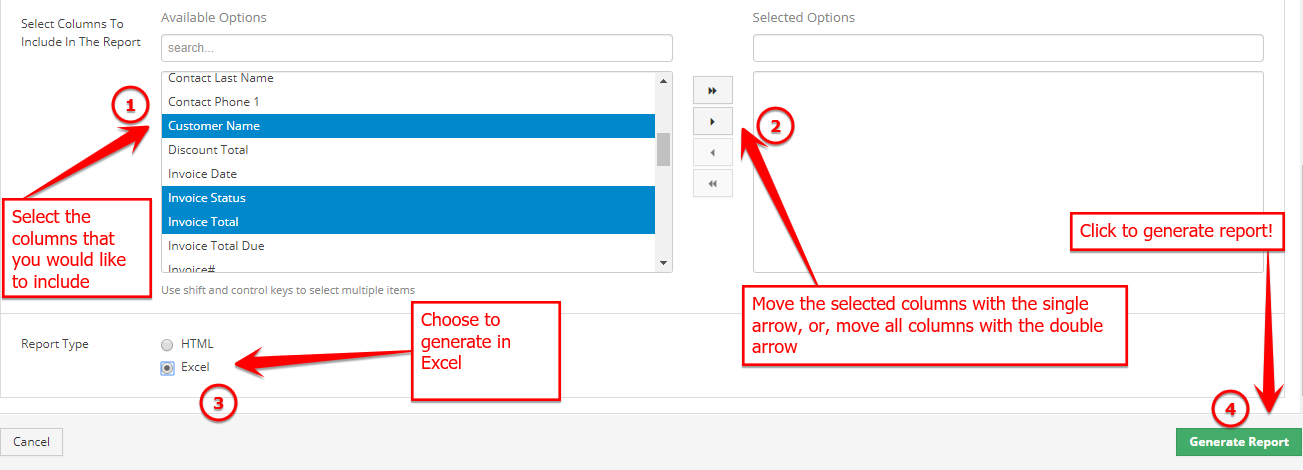Select Invoice Date column option
Image resolution: width=1303 pixels, height=470 pixels.
pyautogui.click(x=408, y=174)
